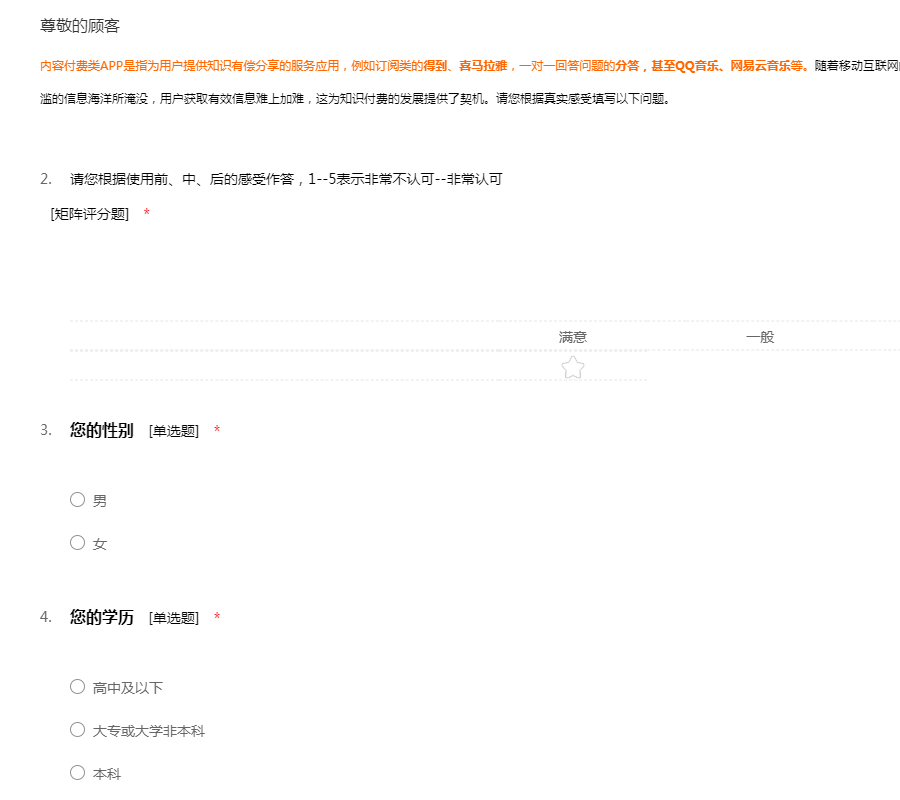Select the 男 radio button
The width and height of the screenshot is (900, 800).
pos(78,500)
